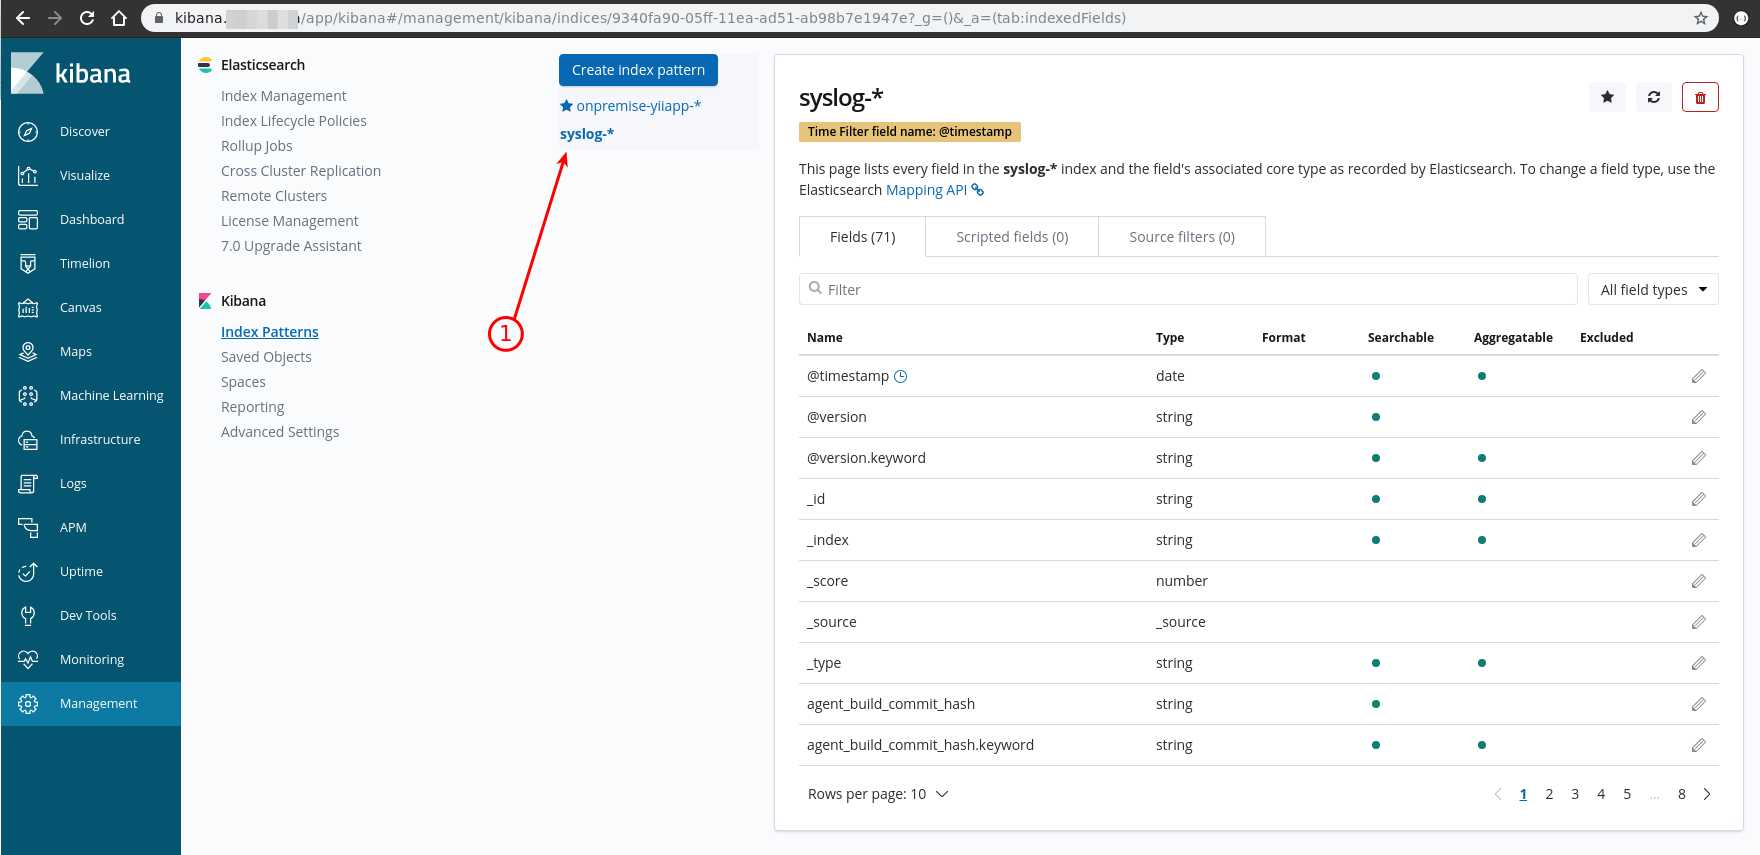Image resolution: width=1760 pixels, height=855 pixels.
Task: Edit the _id field
Action: pyautogui.click(x=1698, y=499)
